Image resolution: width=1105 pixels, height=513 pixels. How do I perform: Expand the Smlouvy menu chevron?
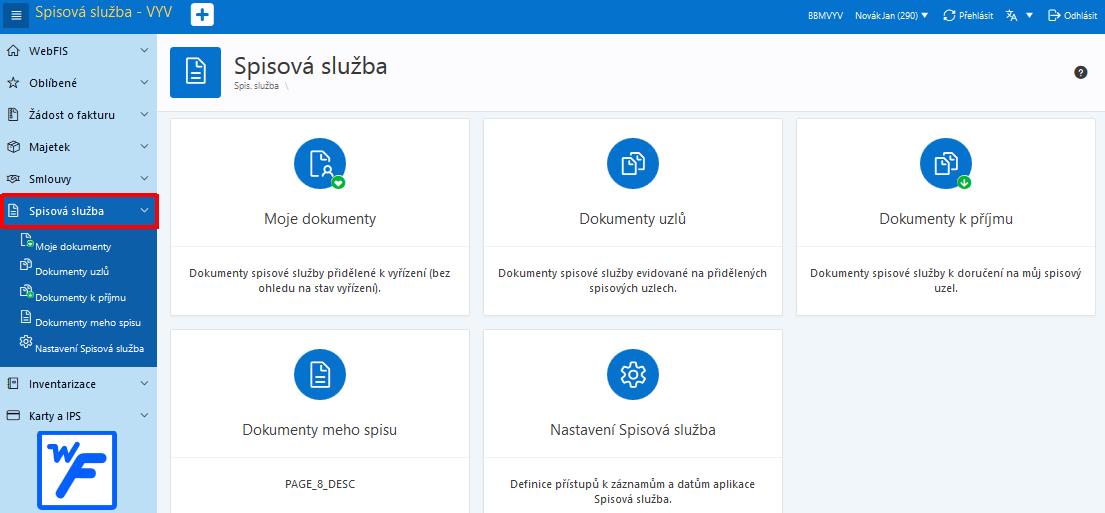click(x=144, y=179)
